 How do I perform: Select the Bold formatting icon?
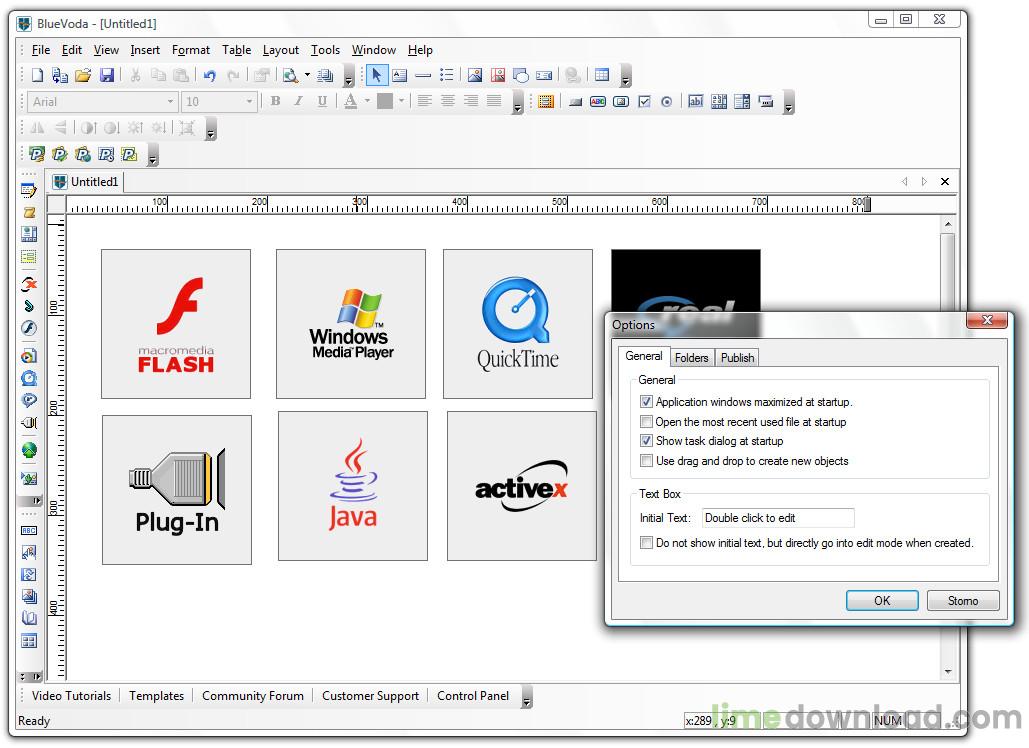[276, 100]
